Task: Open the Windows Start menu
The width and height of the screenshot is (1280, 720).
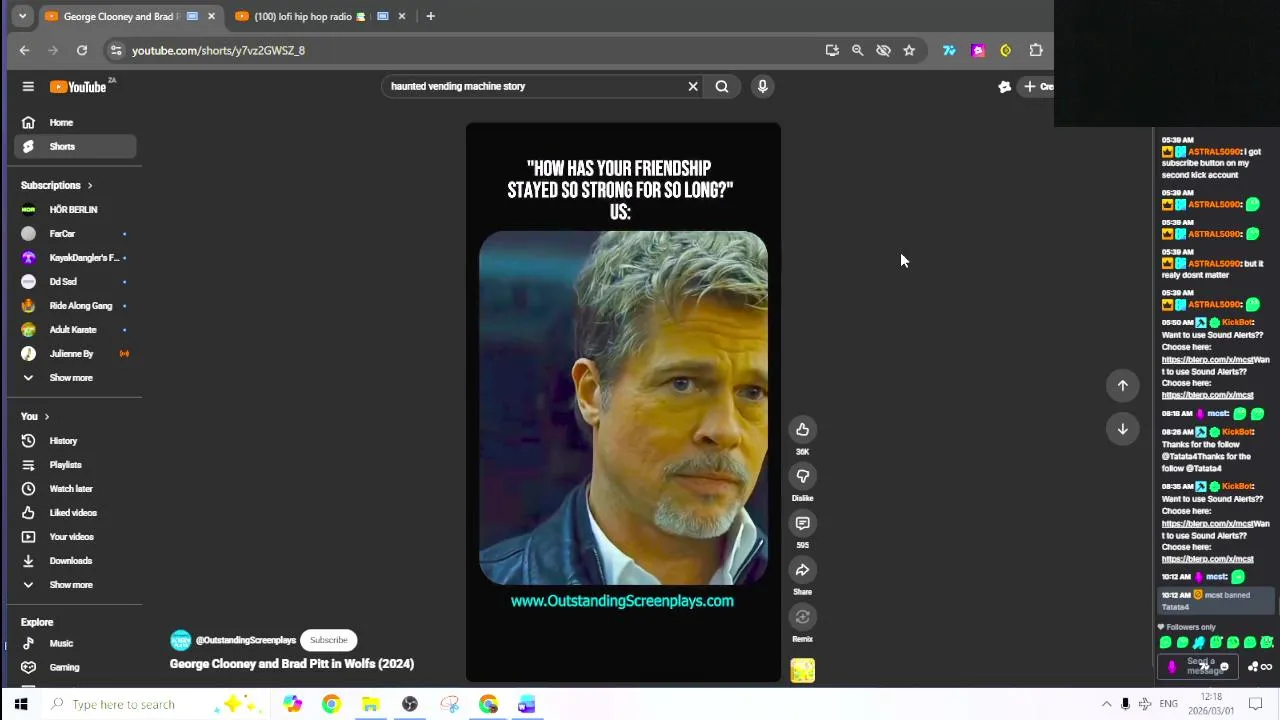Action: click(21, 704)
